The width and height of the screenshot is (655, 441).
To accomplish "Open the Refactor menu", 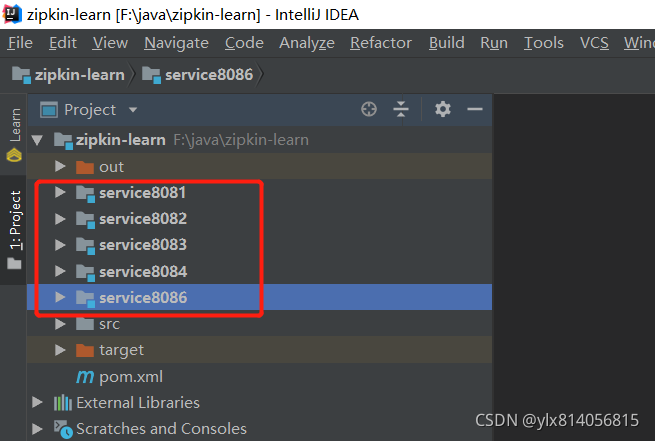I will tap(381, 43).
